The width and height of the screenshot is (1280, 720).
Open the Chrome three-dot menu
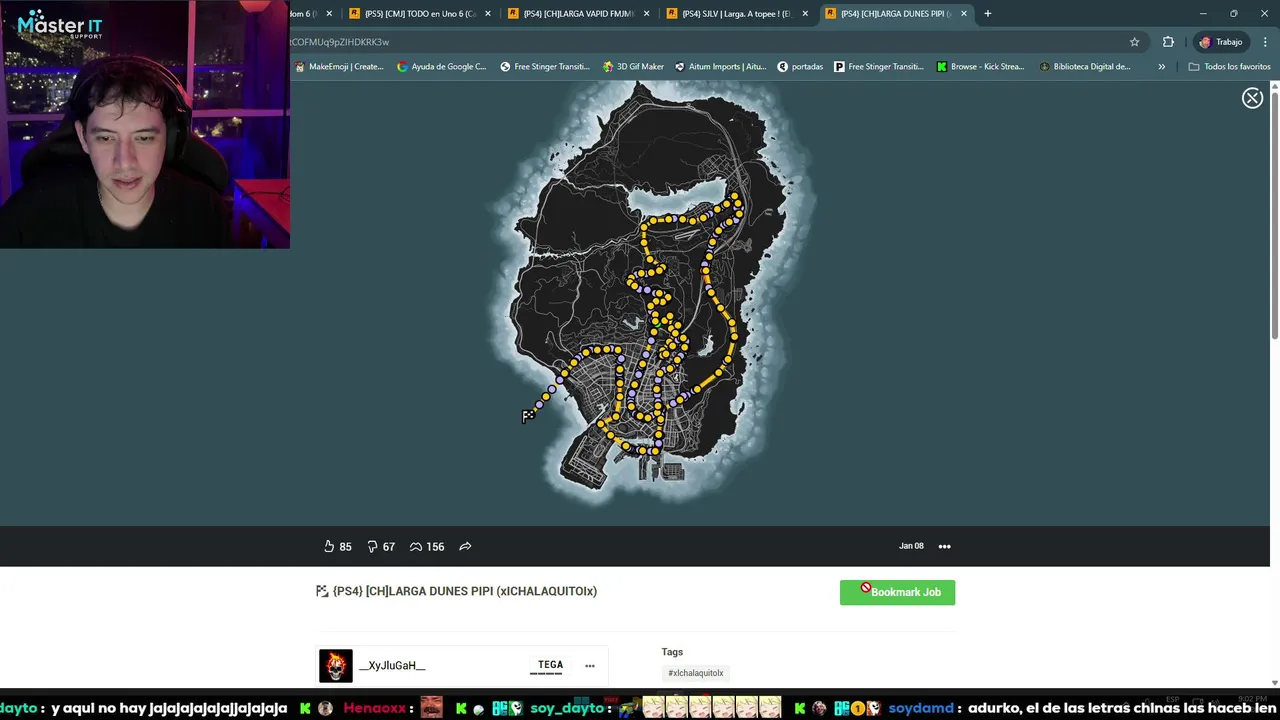click(x=1265, y=42)
